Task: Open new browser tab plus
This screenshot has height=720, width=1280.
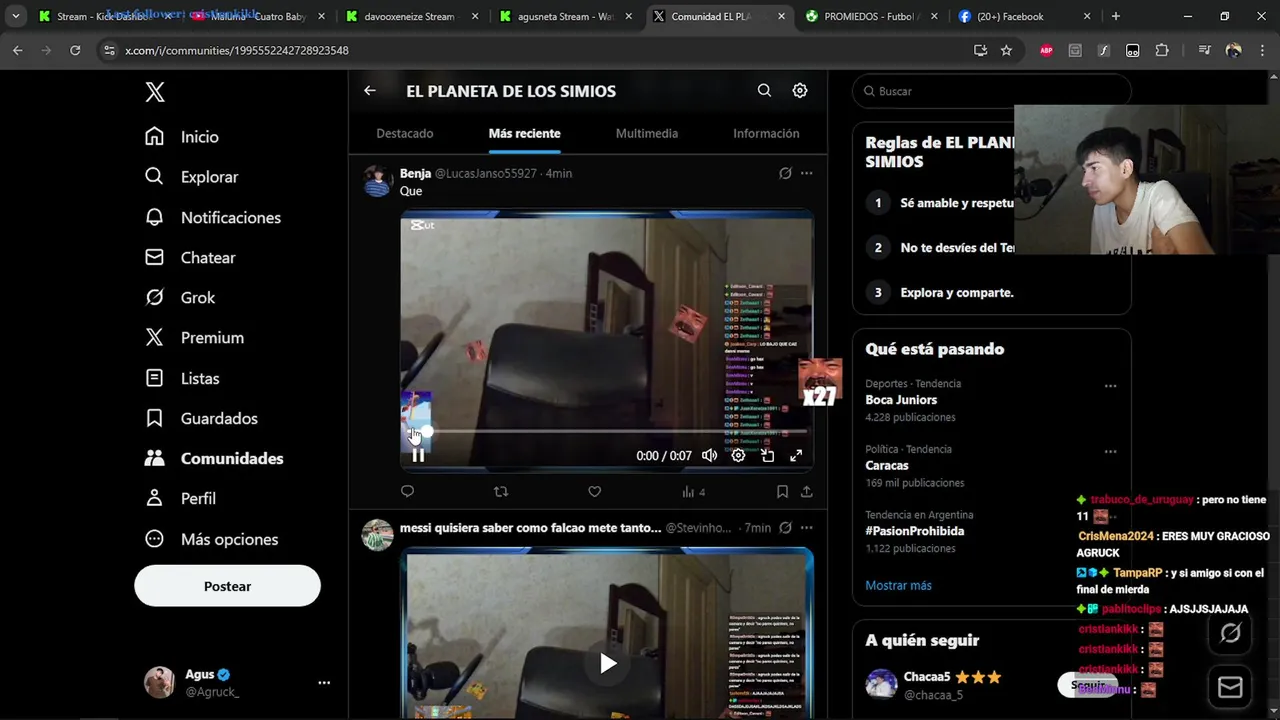Action: pos(1116,16)
